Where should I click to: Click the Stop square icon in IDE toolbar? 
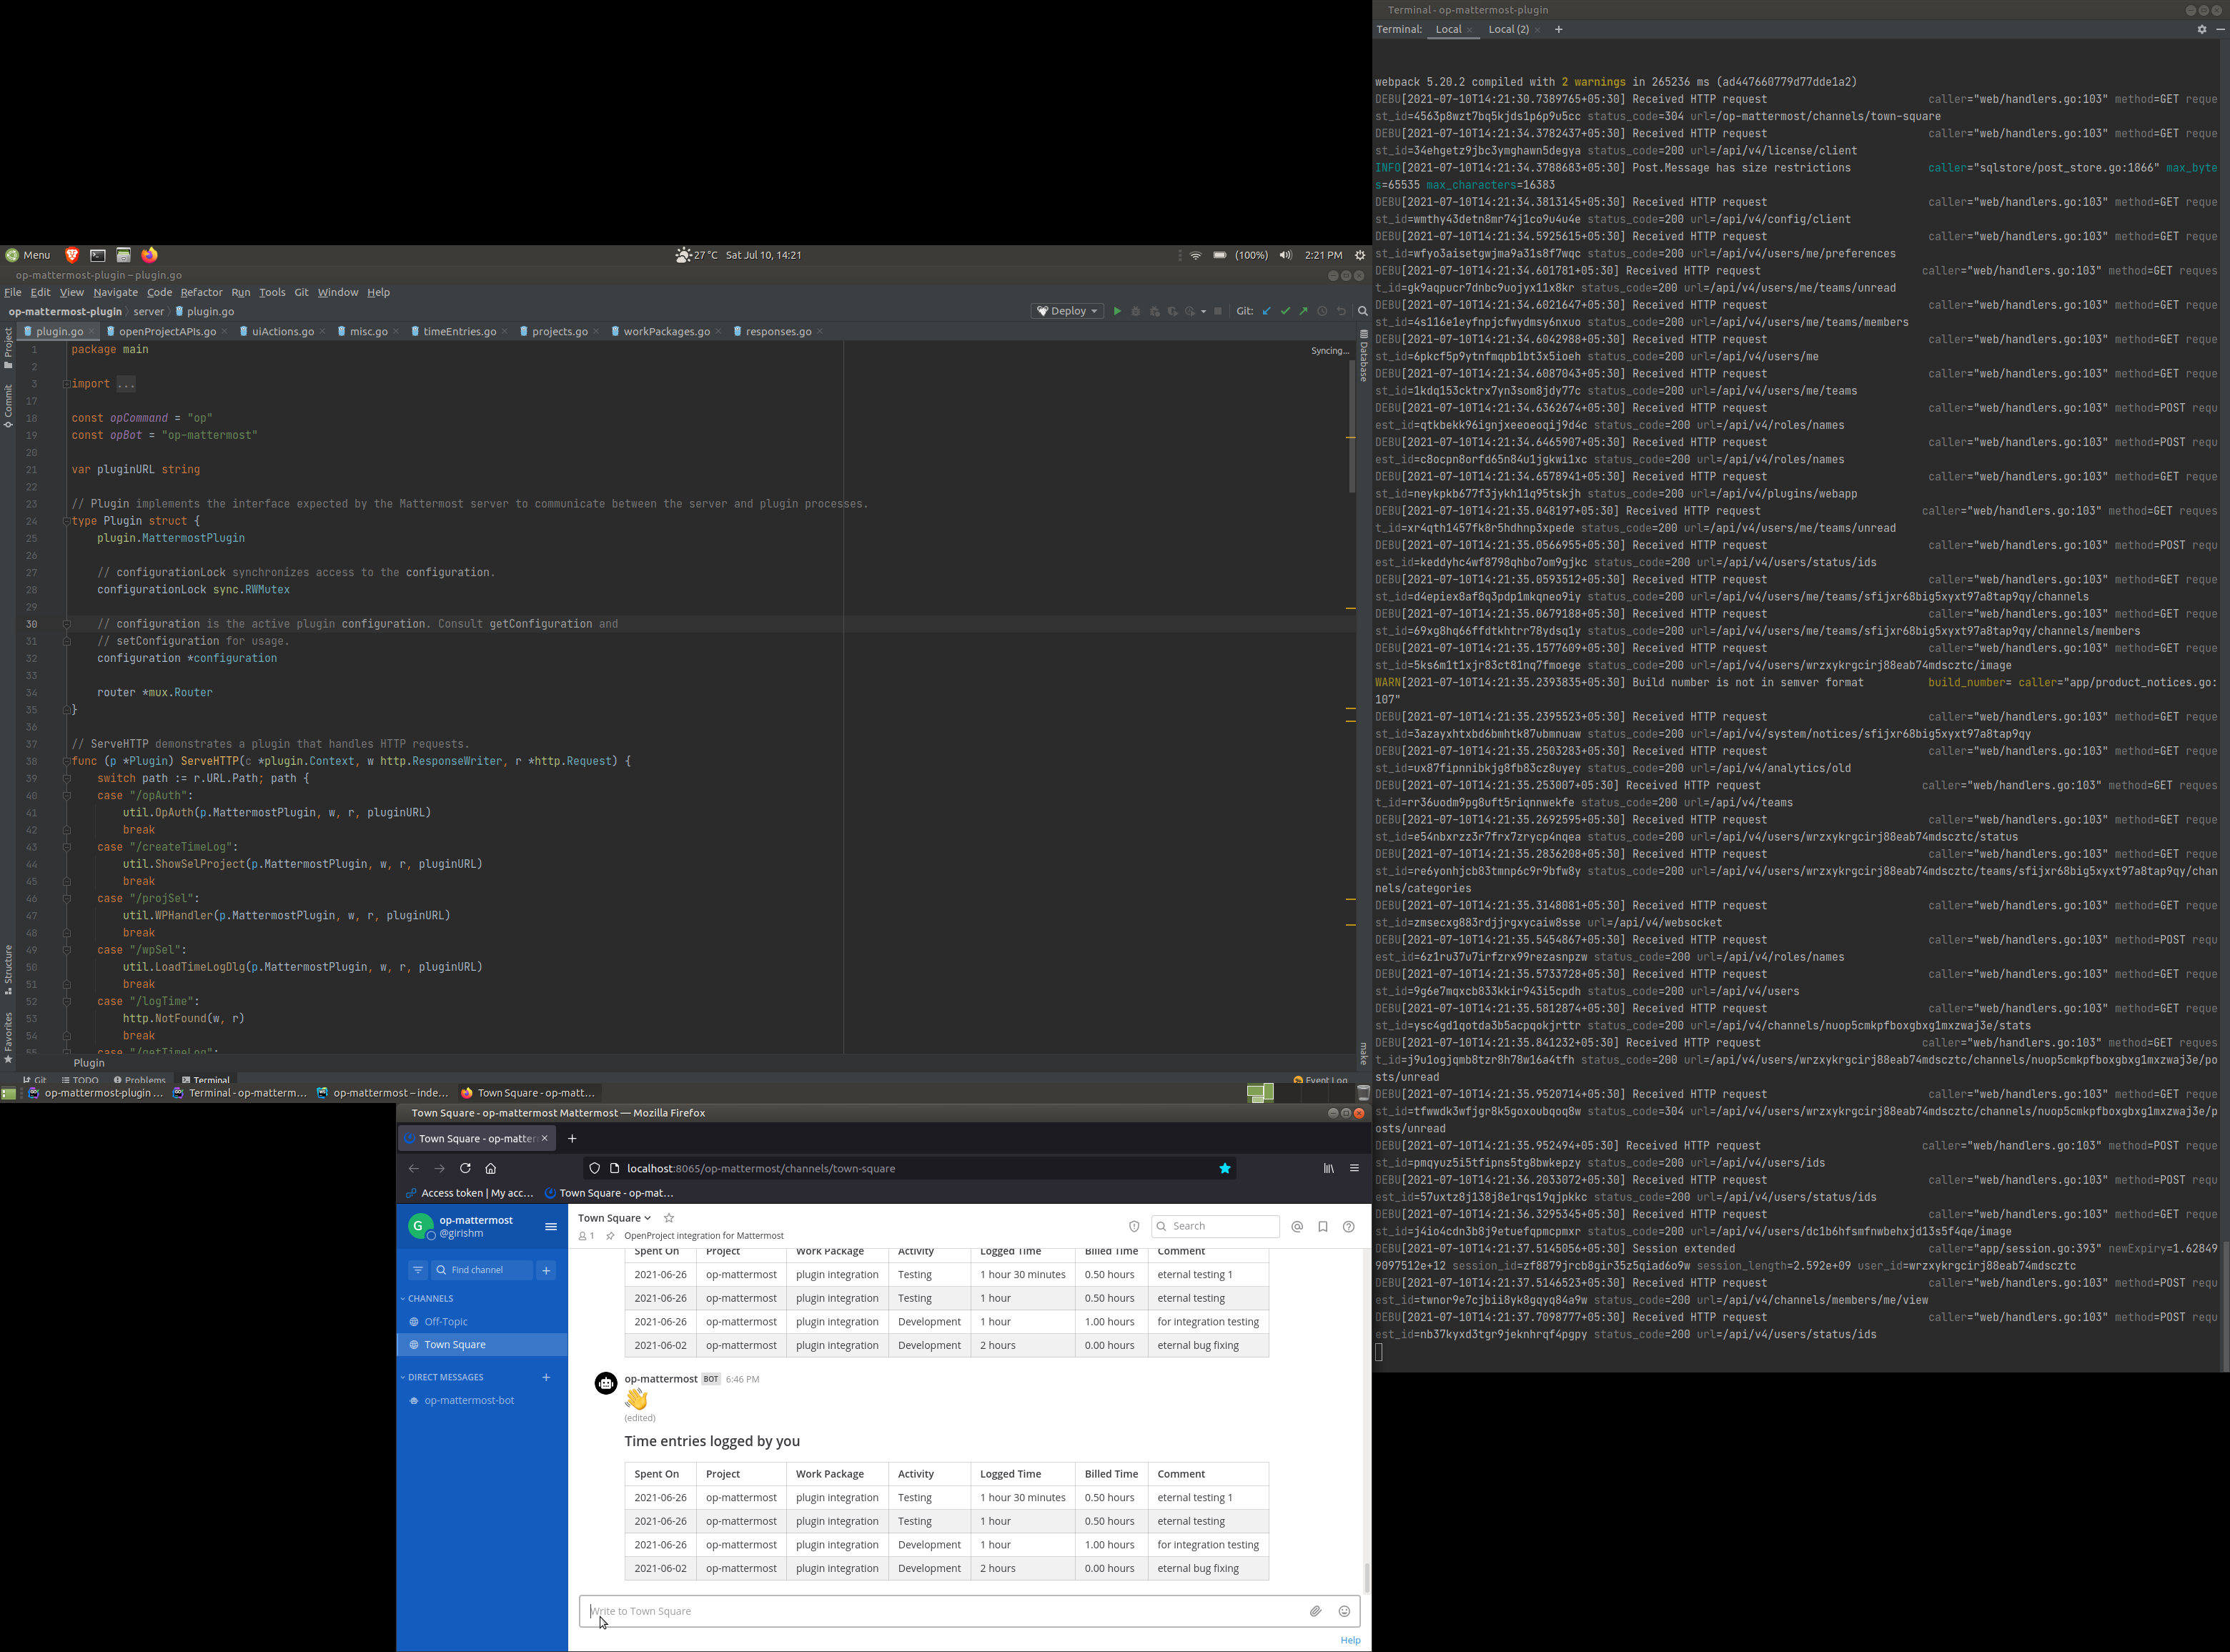coord(1217,311)
